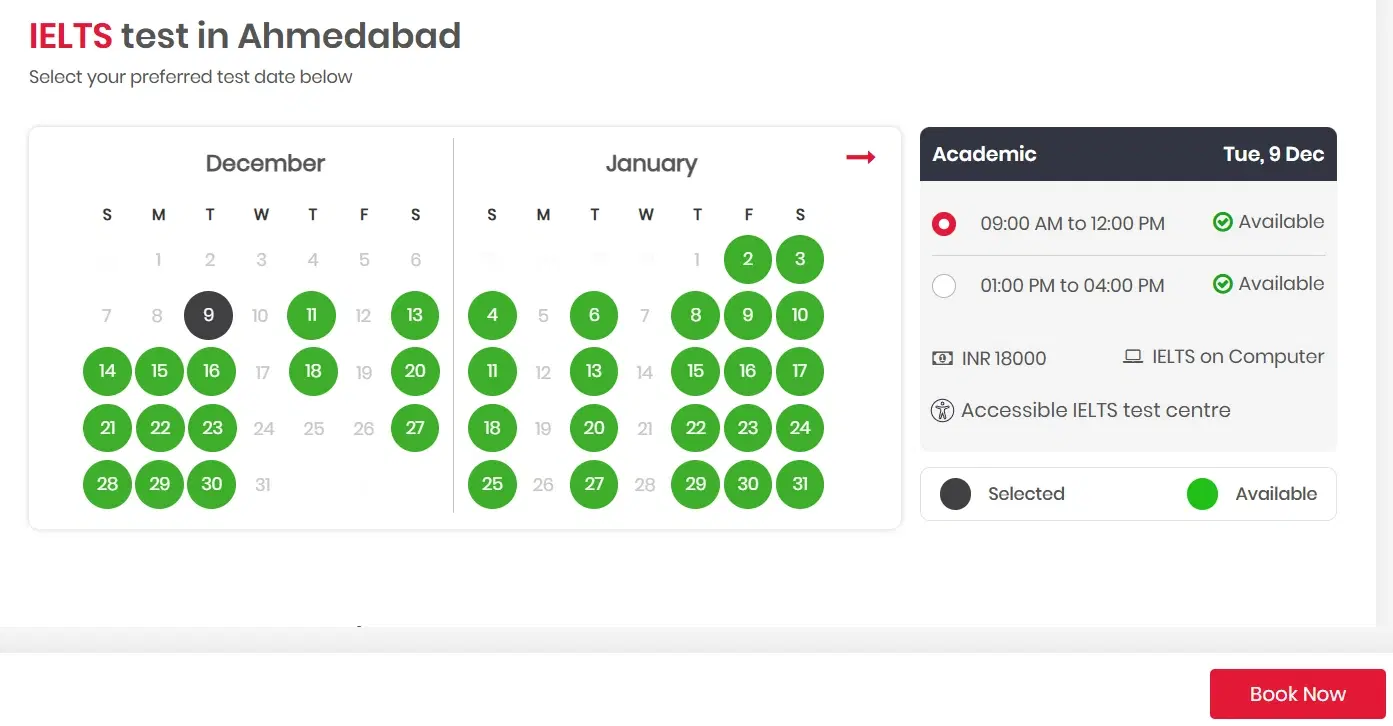Click the Book Now button
Screen dimensions: 1393x726
tap(1297, 693)
